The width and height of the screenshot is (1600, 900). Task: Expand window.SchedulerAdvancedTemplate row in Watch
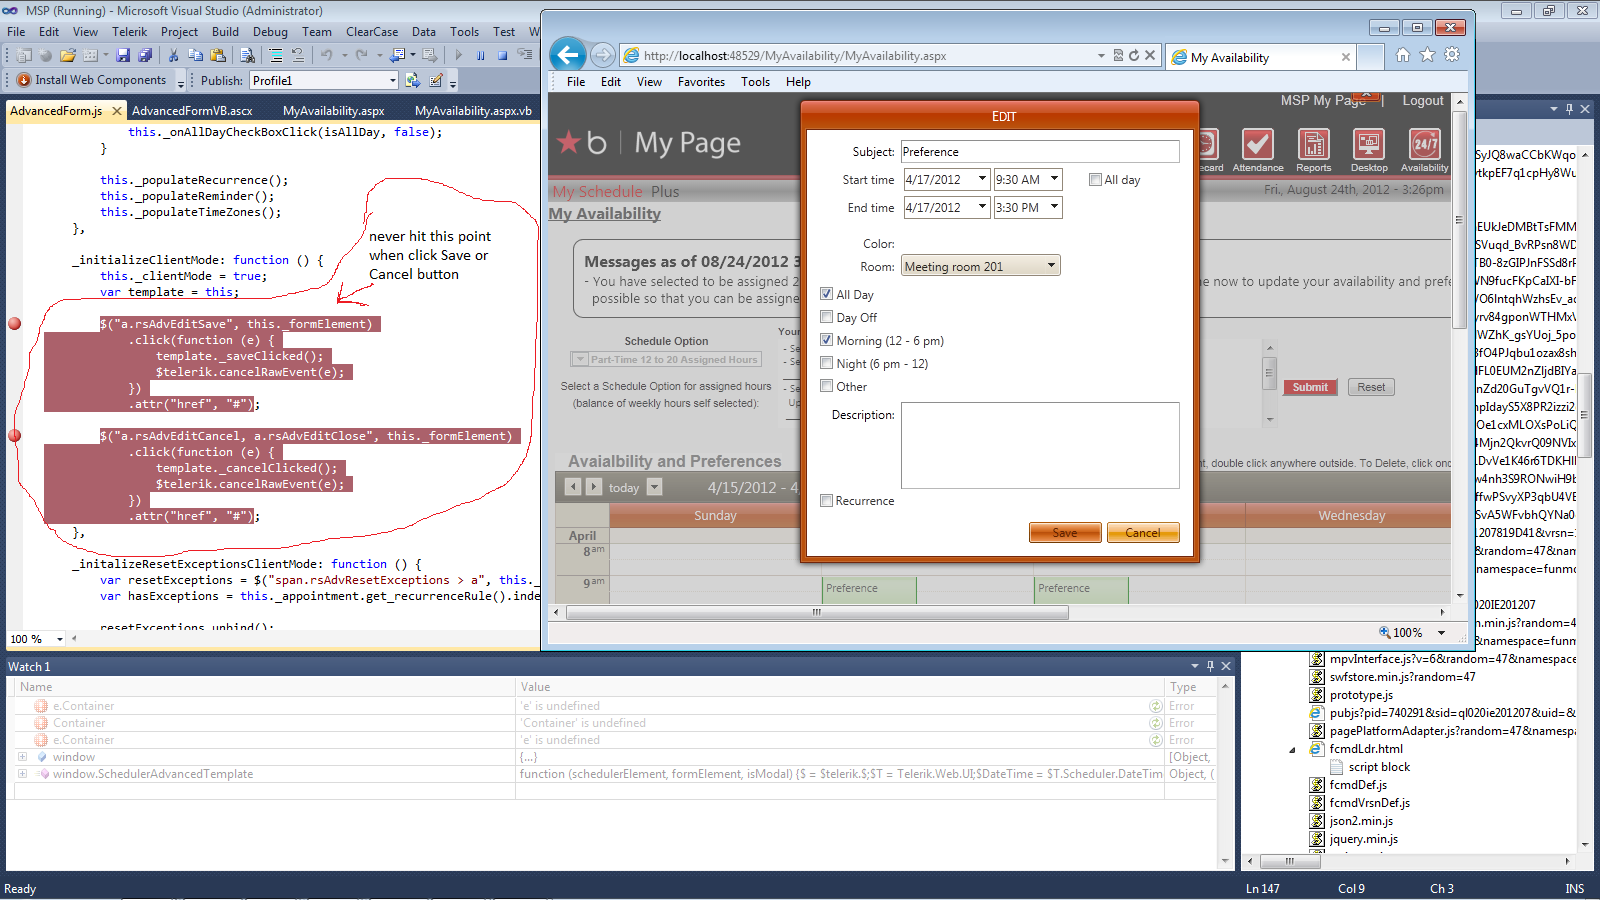(22, 774)
